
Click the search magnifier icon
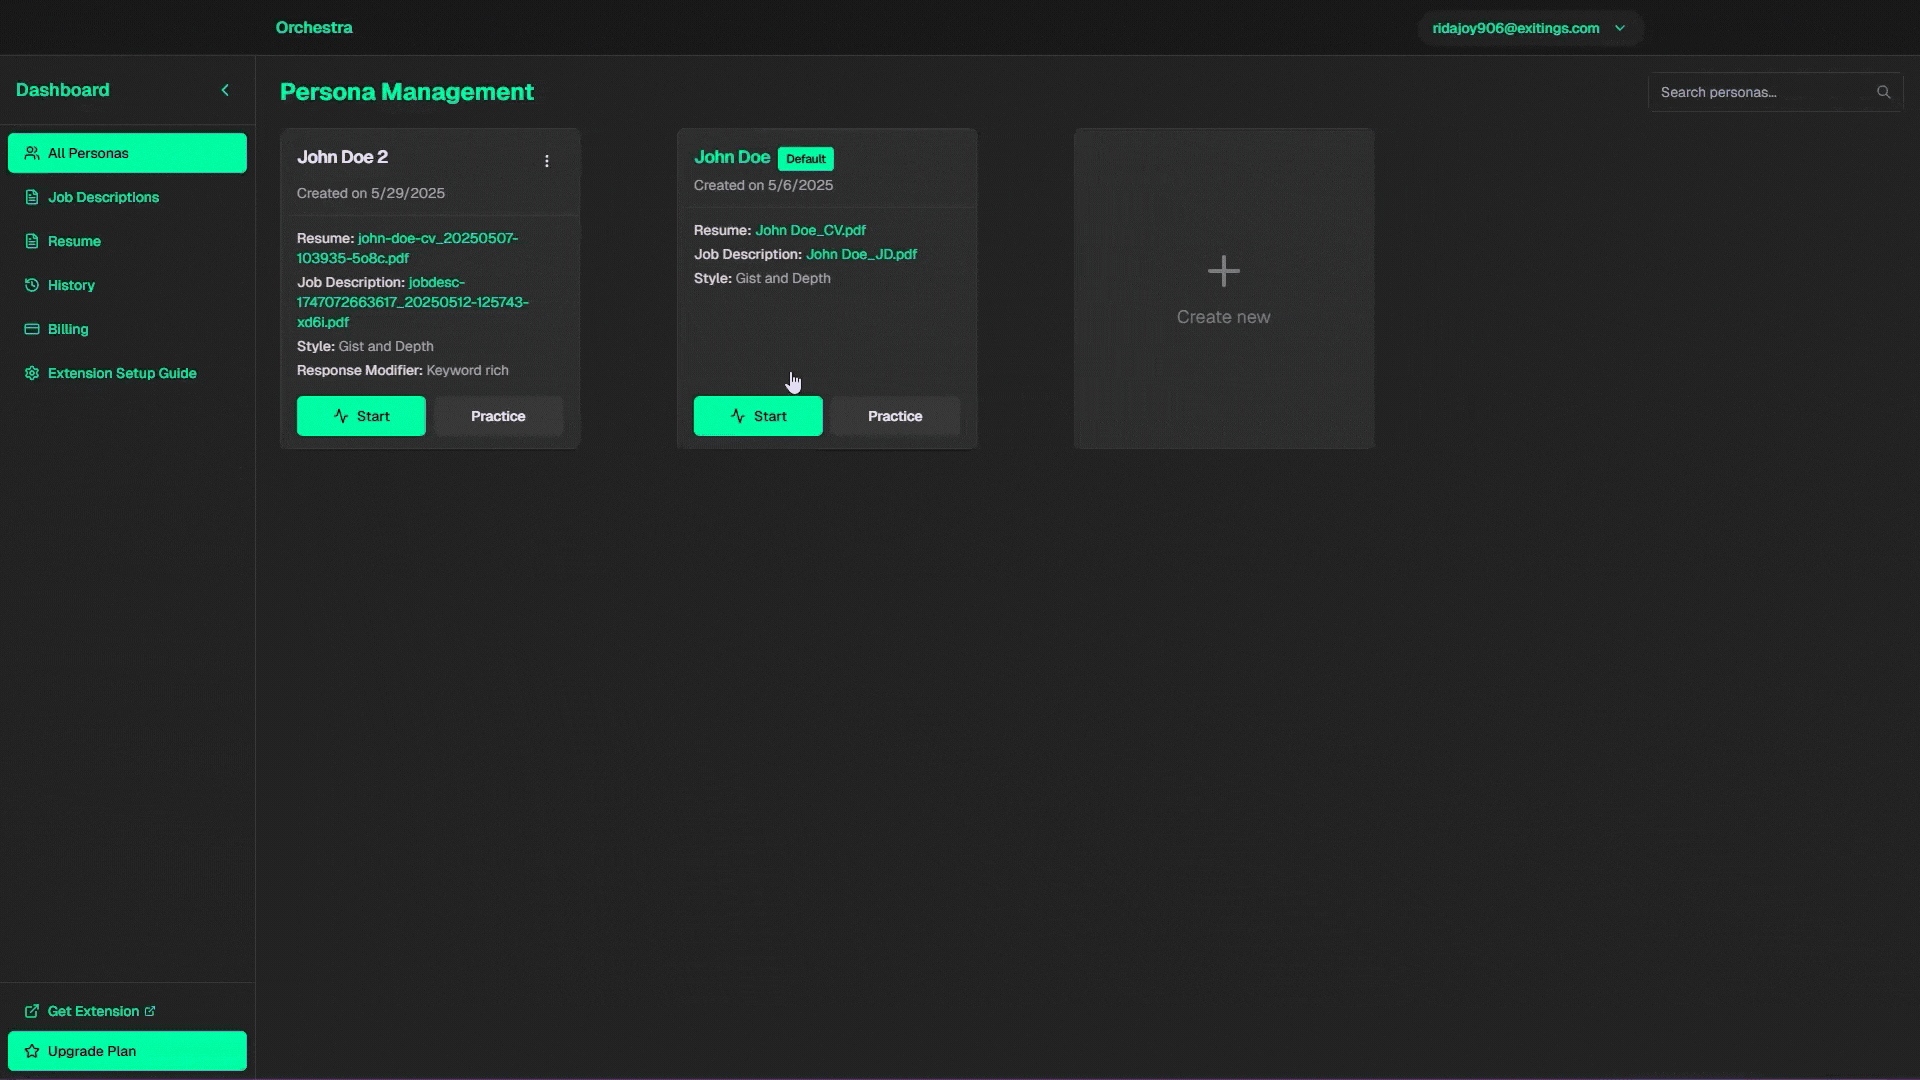1883,92
